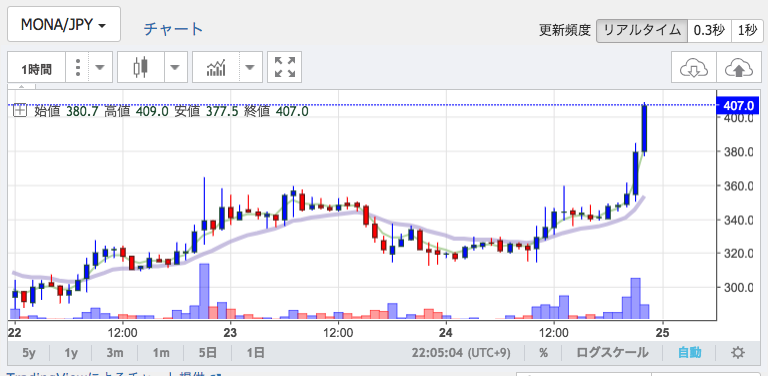Select the 5y time range
Image resolution: width=768 pixels, height=376 pixels.
pos(29,352)
